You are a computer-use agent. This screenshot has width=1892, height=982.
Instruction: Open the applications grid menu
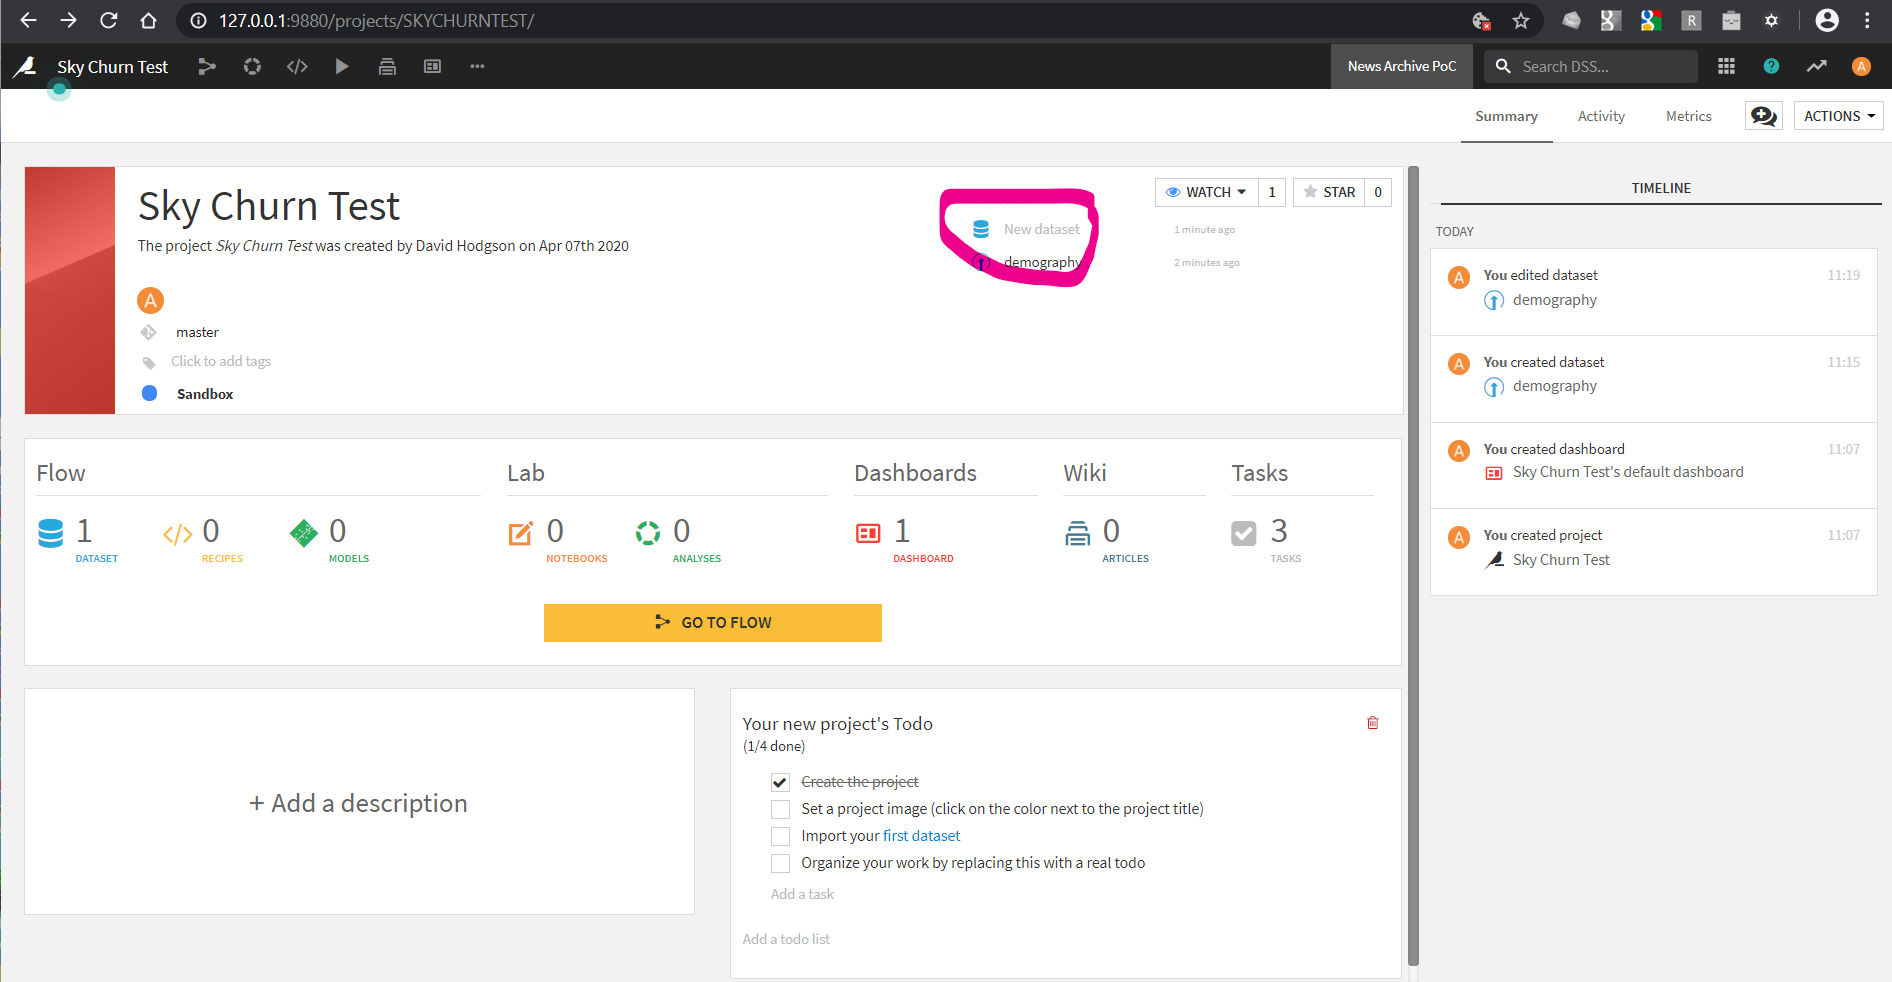(1726, 66)
